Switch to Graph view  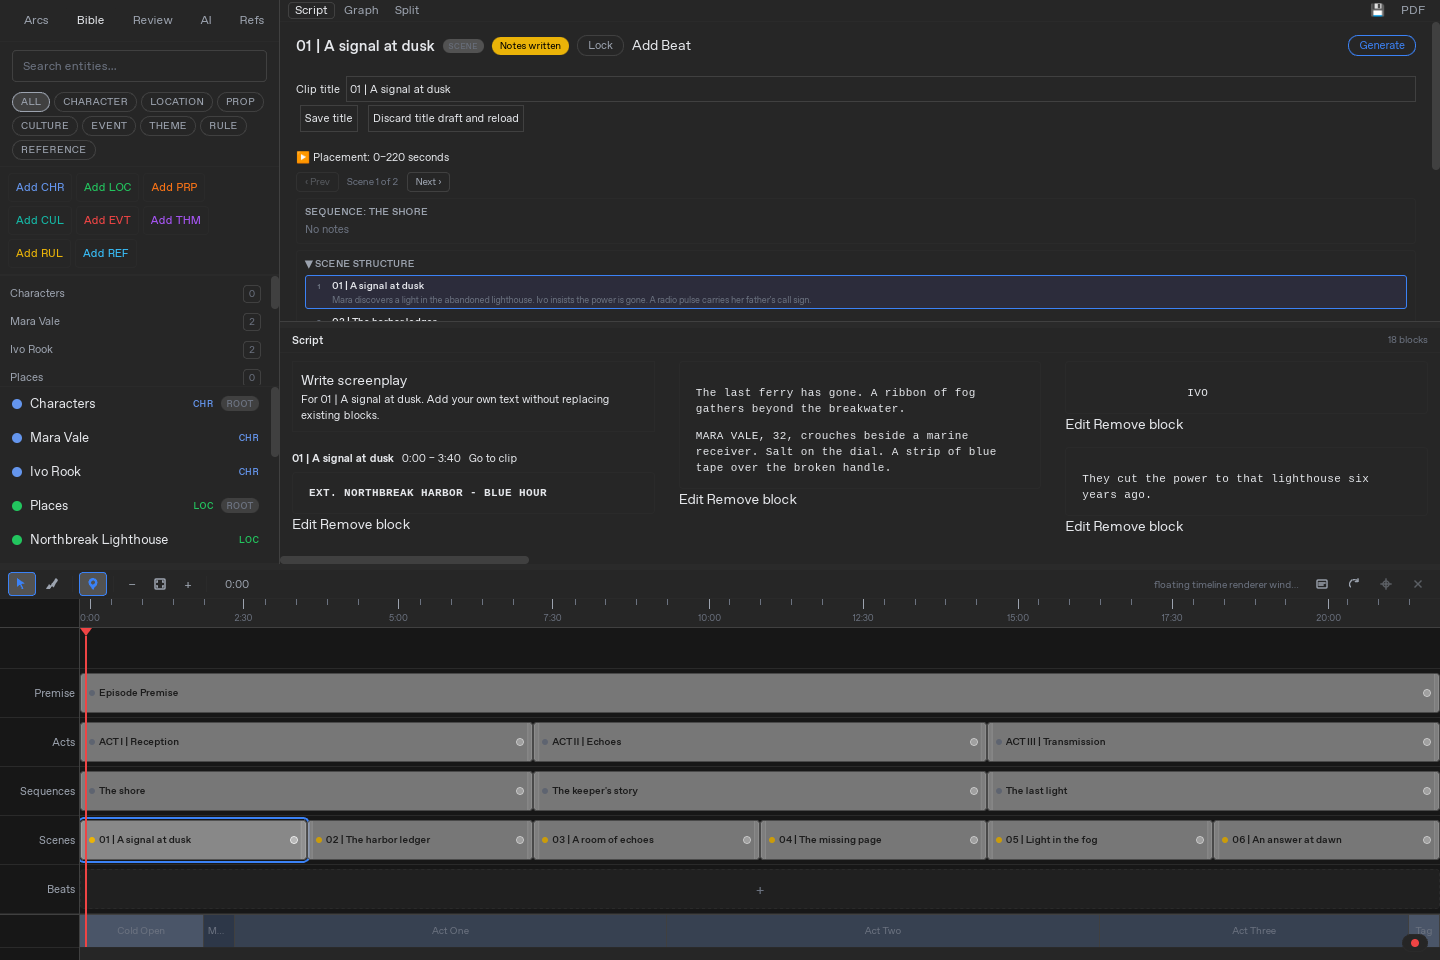[x=361, y=10]
